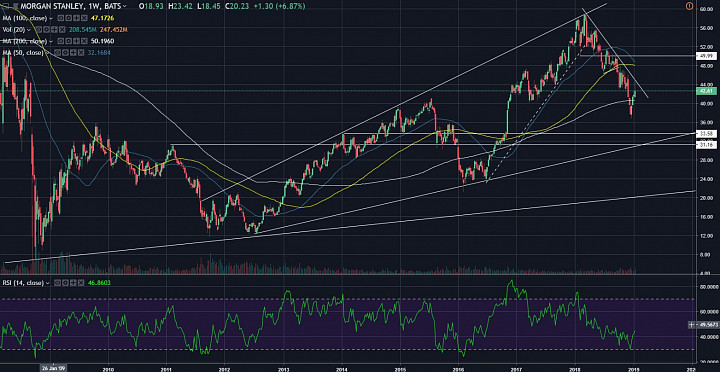Click the RSI (14, close) legend label
The width and height of the screenshot is (720, 372).
click(x=23, y=283)
